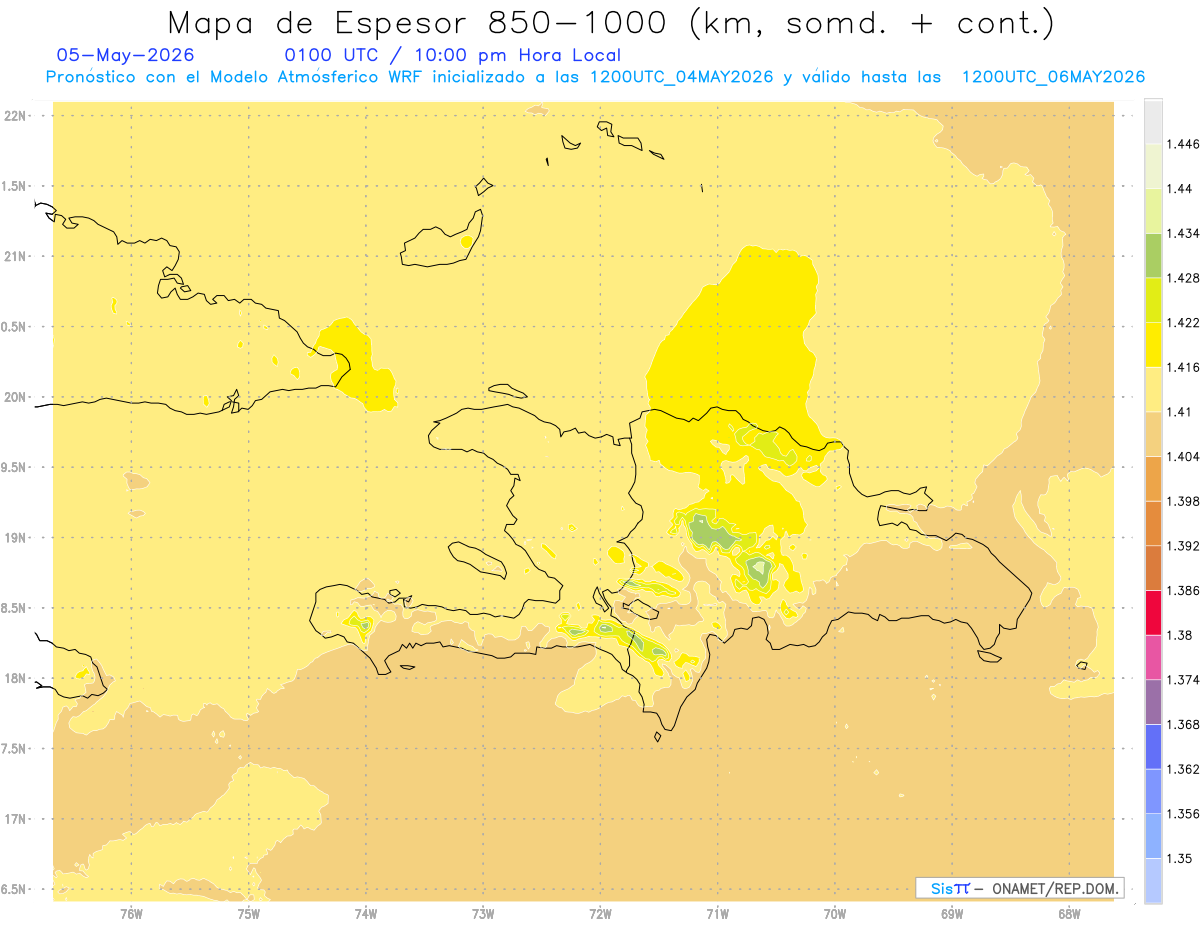Click the 76W longitude axis label
Viewport: 1200px width, 927px height.
131,913
